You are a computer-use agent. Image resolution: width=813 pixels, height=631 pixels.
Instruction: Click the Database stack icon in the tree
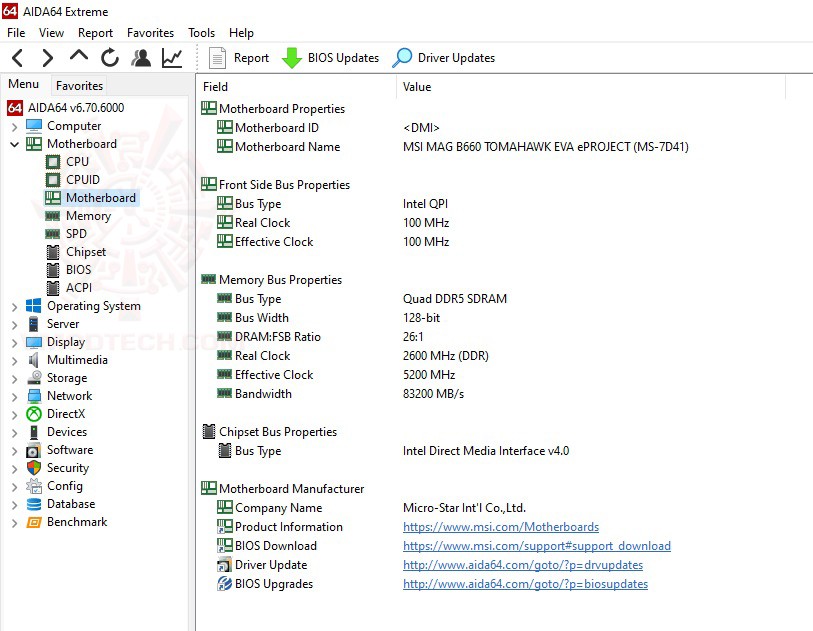[x=34, y=504]
